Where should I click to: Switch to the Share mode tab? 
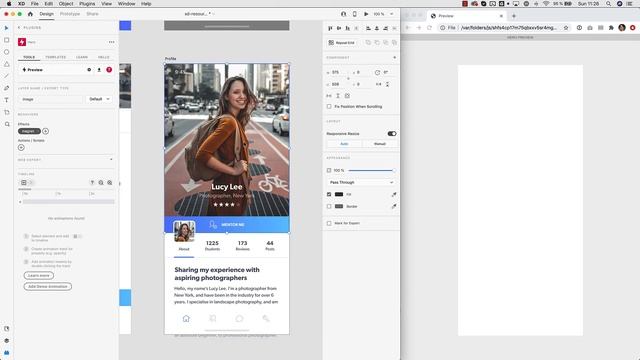(x=92, y=14)
